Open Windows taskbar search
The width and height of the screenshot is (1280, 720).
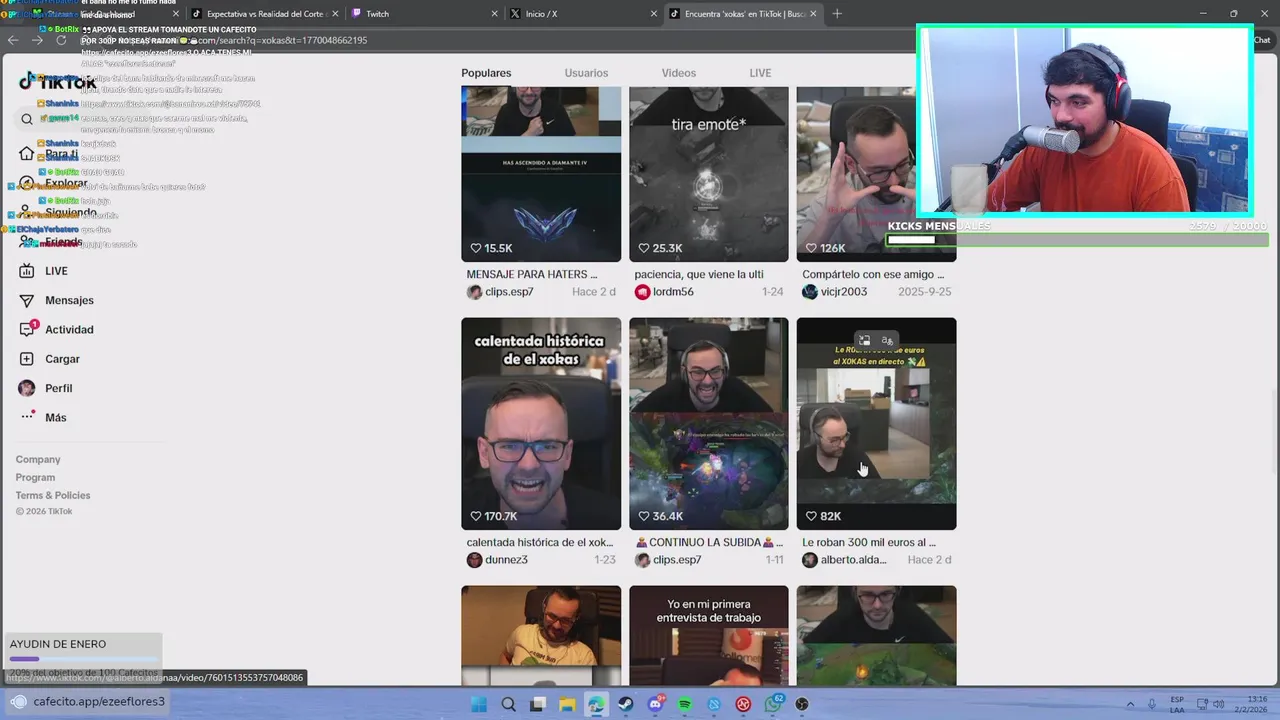508,704
